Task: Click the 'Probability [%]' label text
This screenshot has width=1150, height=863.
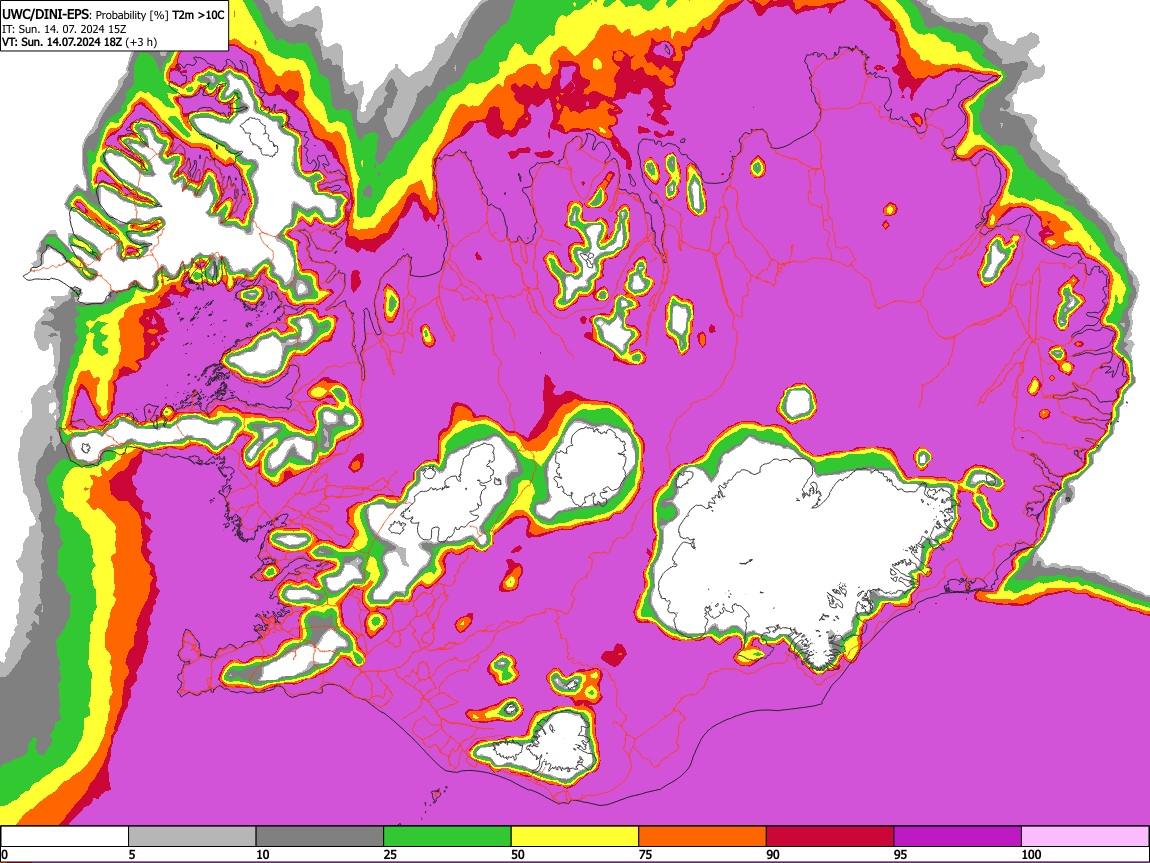Action: [132, 15]
